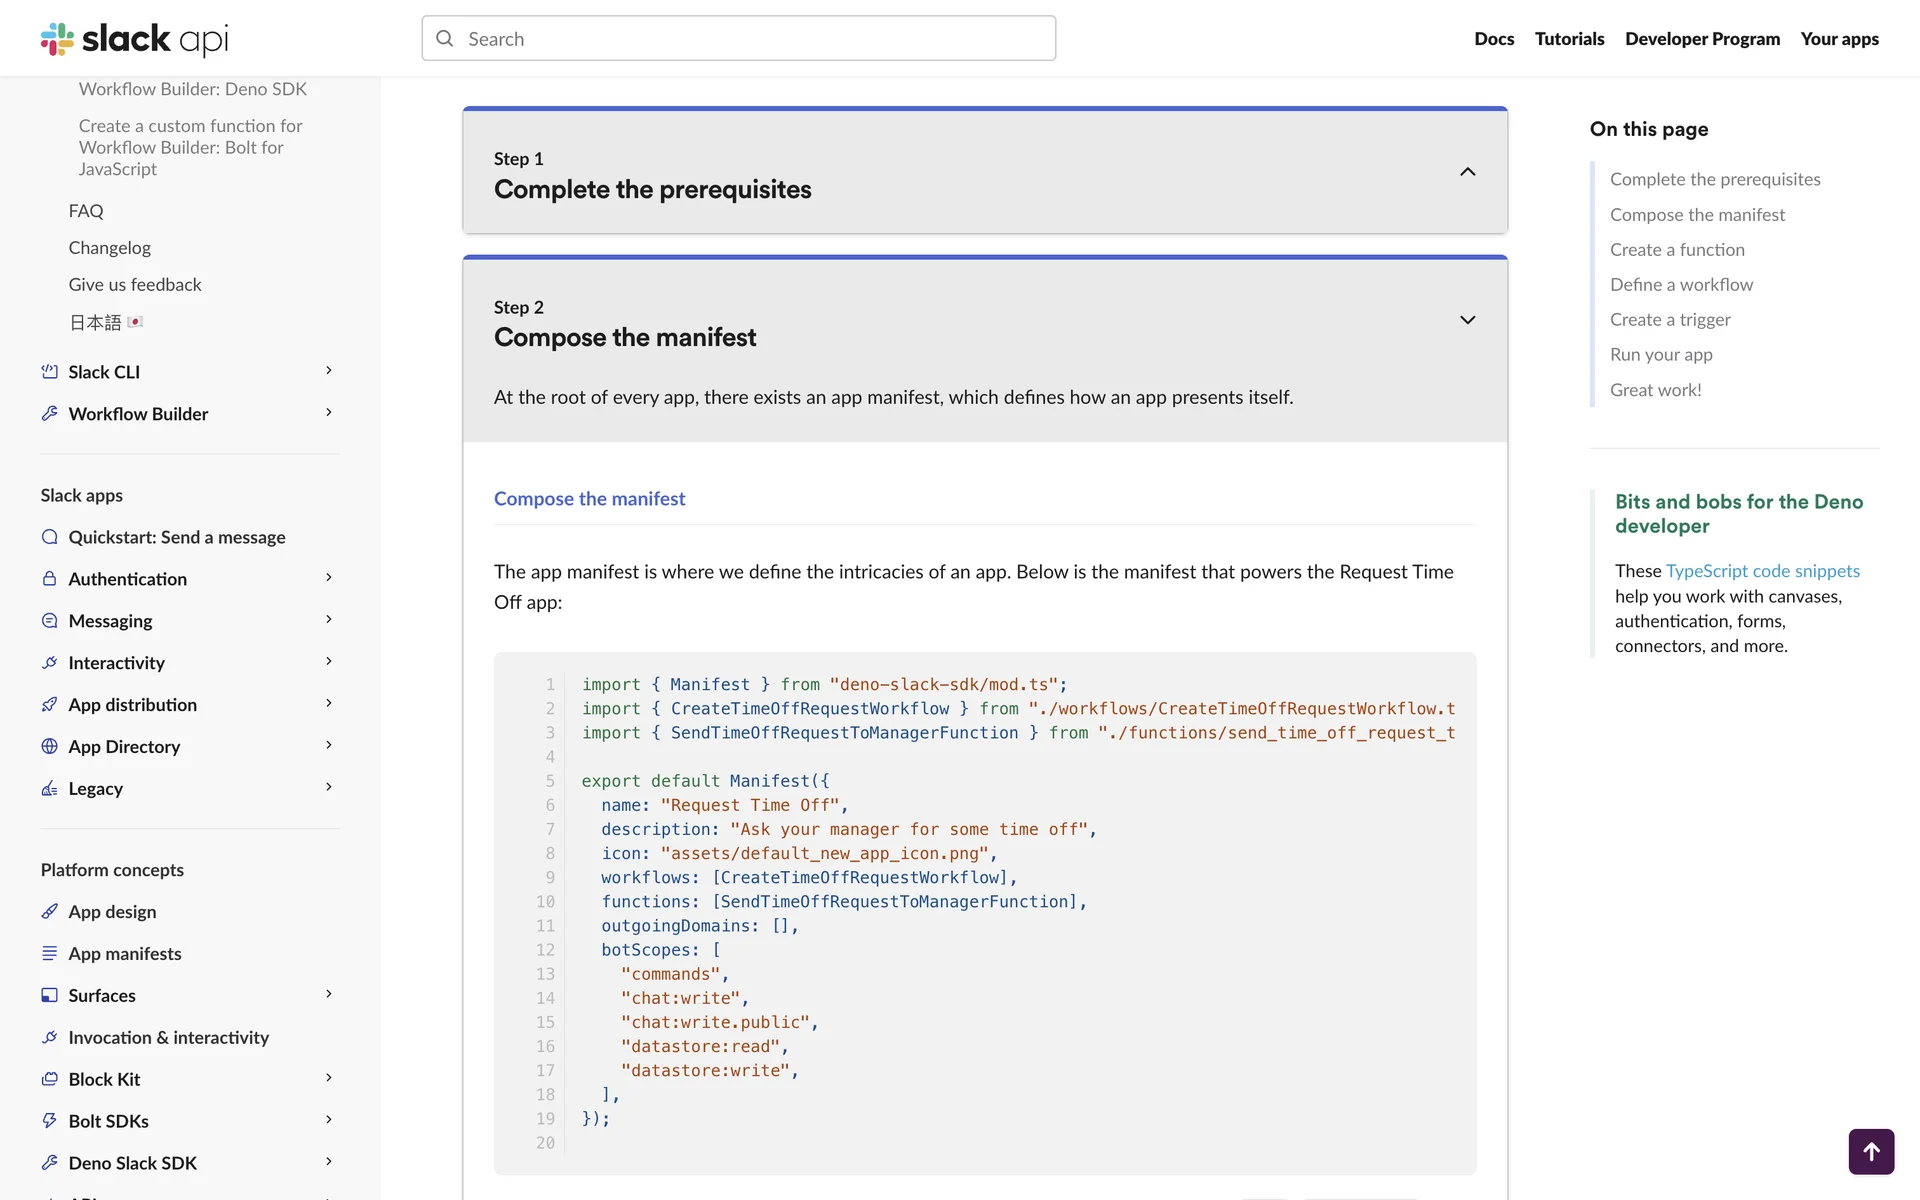This screenshot has height=1200, width=1920.
Task: Click the search magnifier icon
Action: (445, 39)
